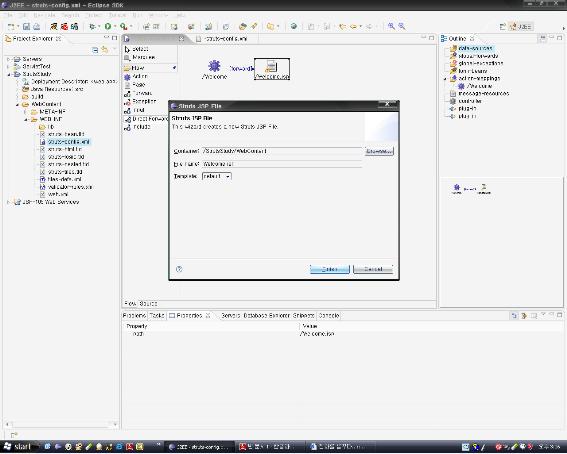
Task: Click the Finish button in the Struts JSP File dialog
Action: click(329, 269)
